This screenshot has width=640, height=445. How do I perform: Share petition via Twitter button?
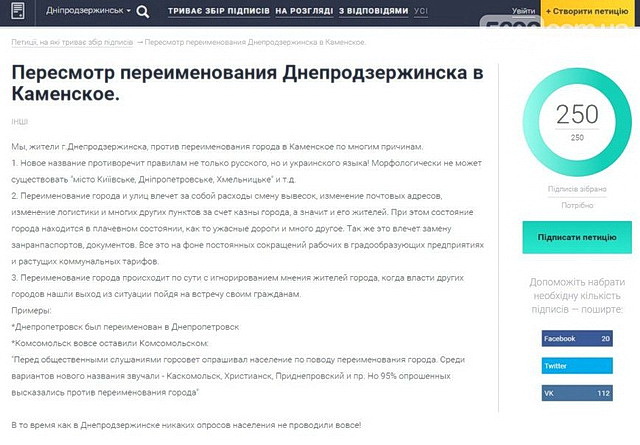[x=577, y=366]
